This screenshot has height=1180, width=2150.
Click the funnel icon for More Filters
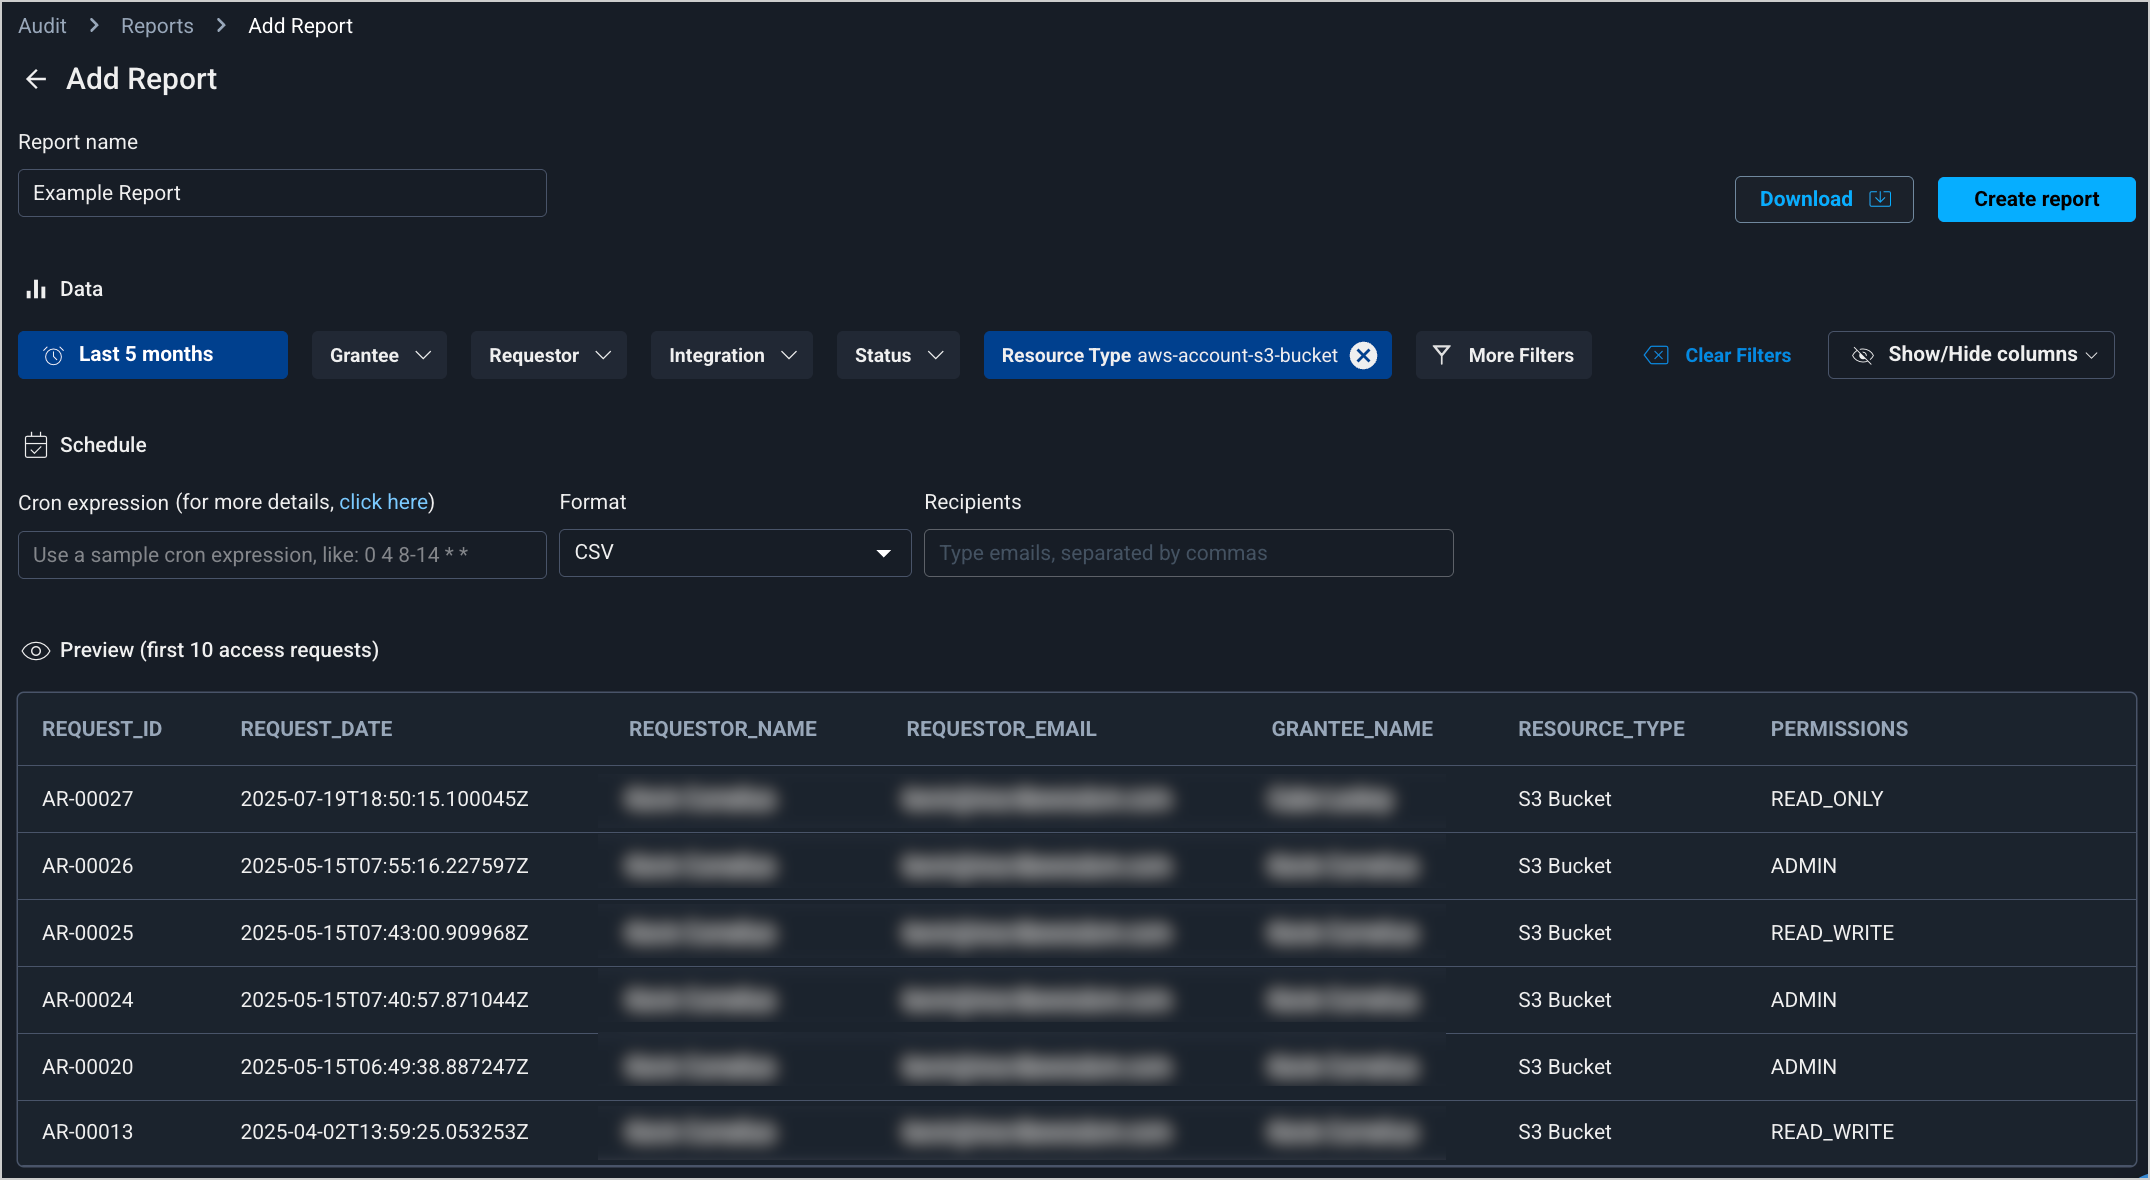(1441, 355)
